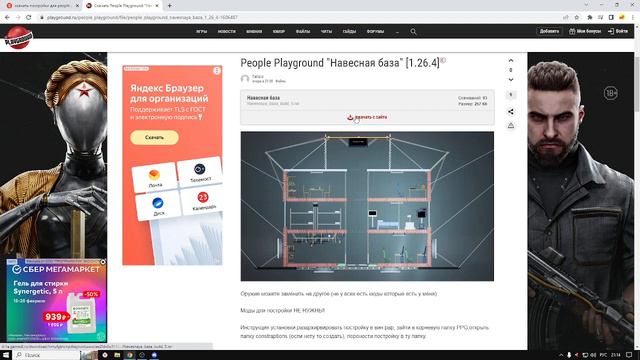Click the Chrome icon in the taskbar
640x360 pixels.
(x=129, y=355)
